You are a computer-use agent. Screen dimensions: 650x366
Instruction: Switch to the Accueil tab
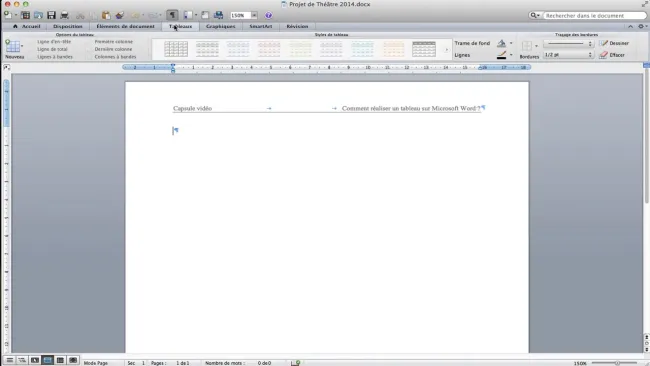point(27,26)
